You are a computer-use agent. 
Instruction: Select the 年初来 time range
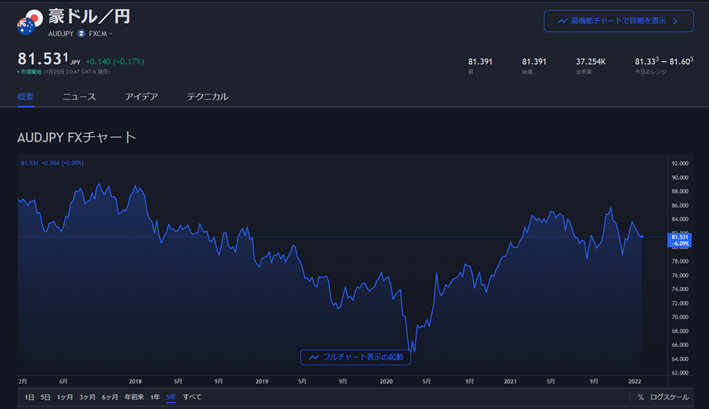[x=134, y=397]
